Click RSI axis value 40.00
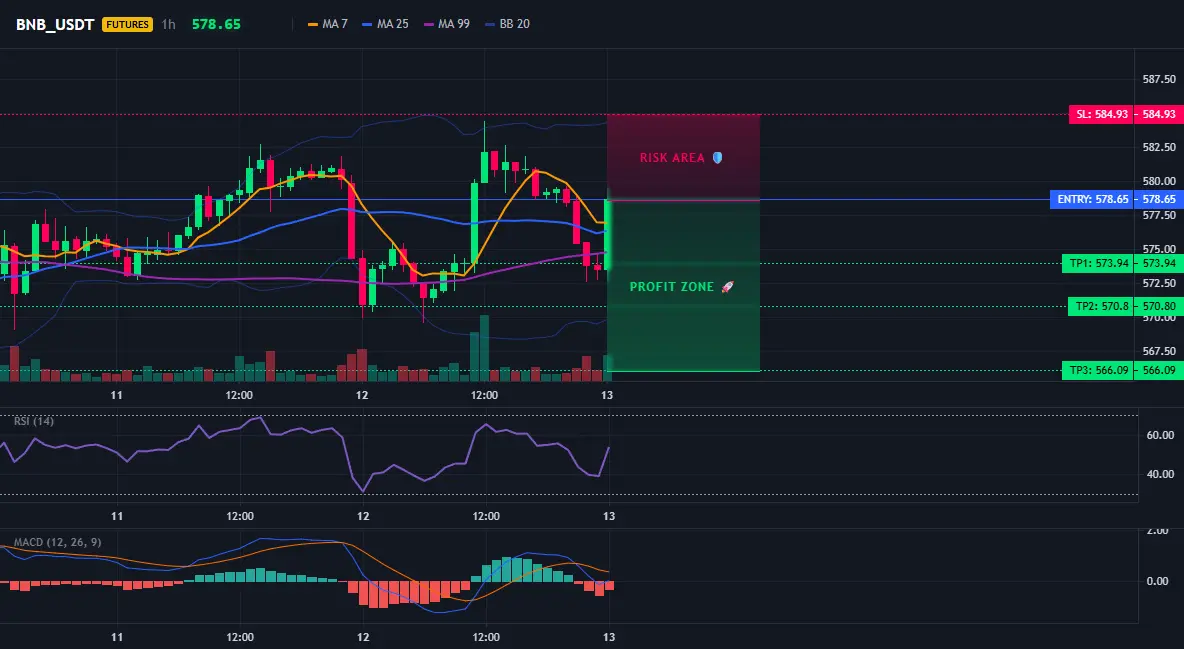Viewport: 1184px width, 649px height. 1161,474
